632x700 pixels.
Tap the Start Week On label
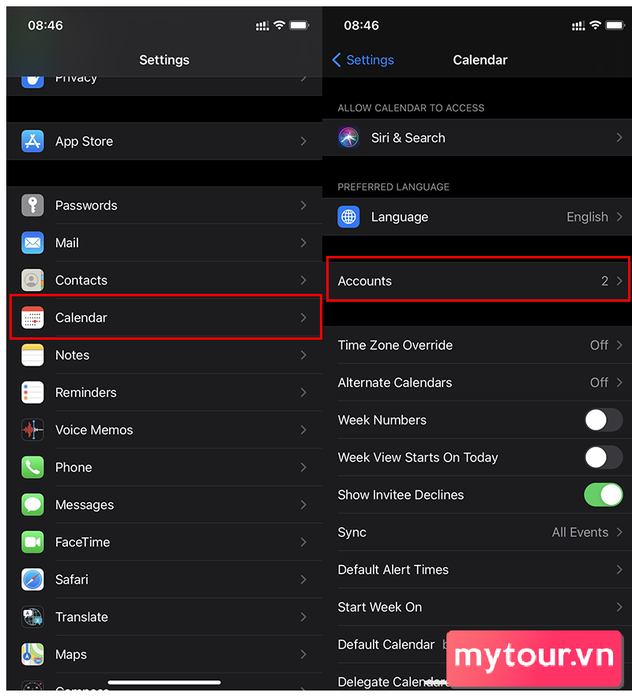click(380, 607)
